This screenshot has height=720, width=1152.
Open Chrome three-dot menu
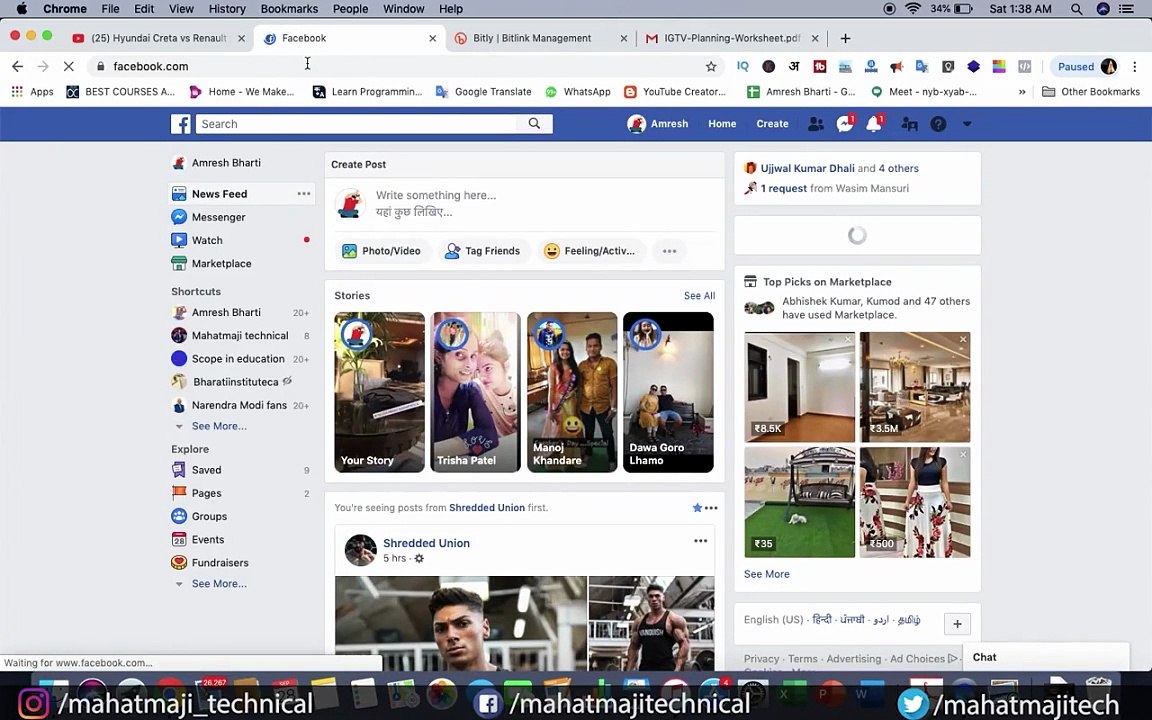pyautogui.click(x=1135, y=66)
